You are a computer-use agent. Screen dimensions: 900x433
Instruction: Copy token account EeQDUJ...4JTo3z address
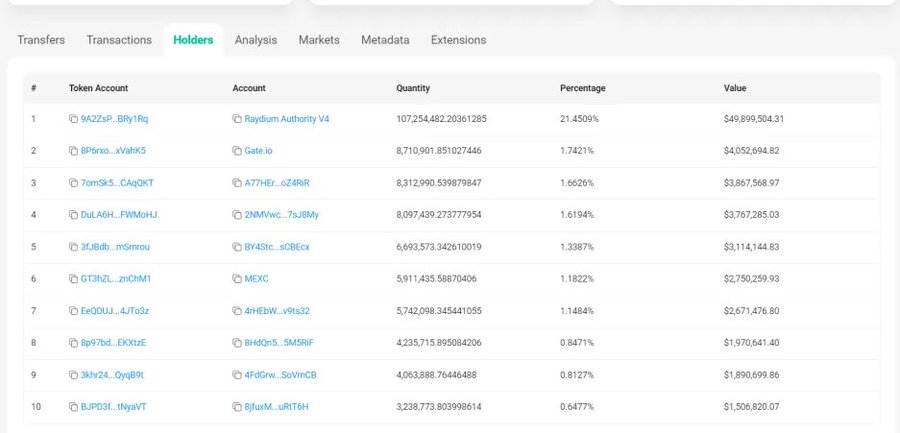pyautogui.click(x=73, y=311)
